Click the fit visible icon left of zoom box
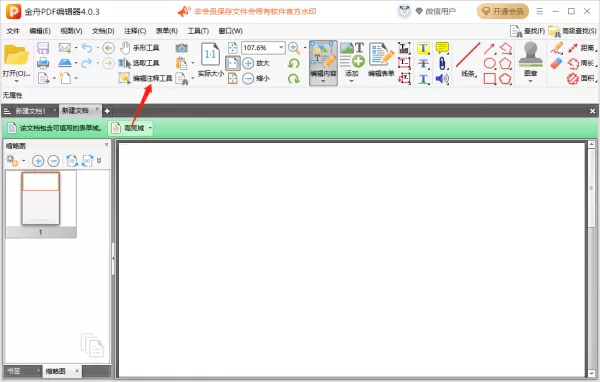600x382 pixels. pos(232,48)
